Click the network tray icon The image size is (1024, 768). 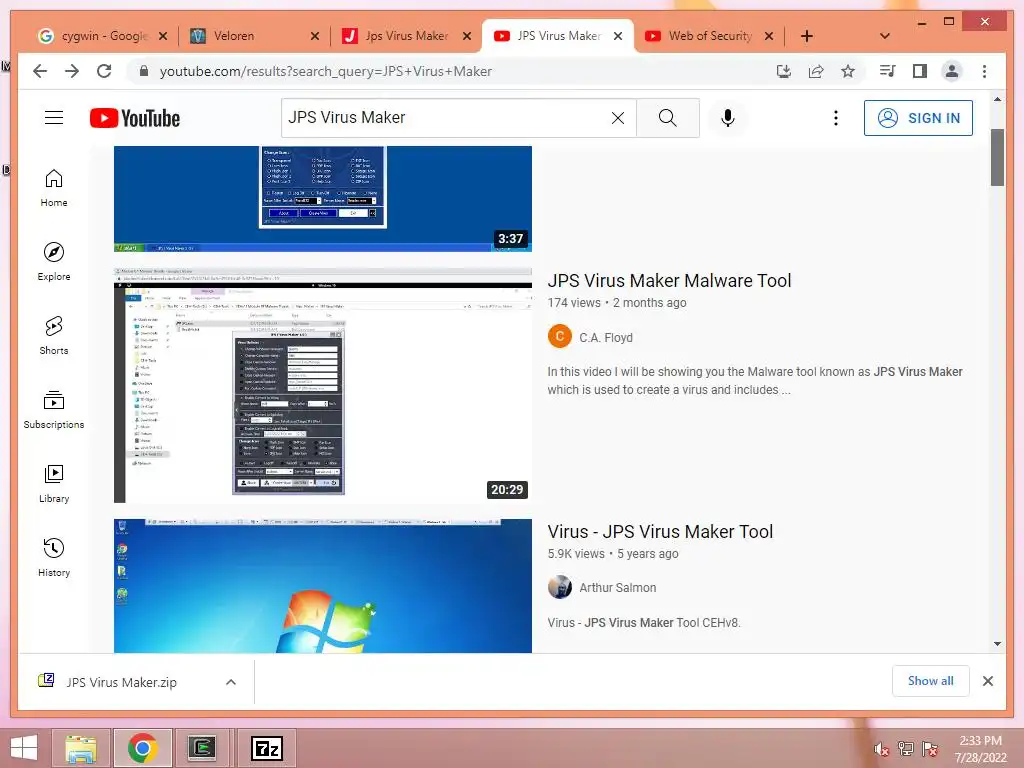click(906, 749)
